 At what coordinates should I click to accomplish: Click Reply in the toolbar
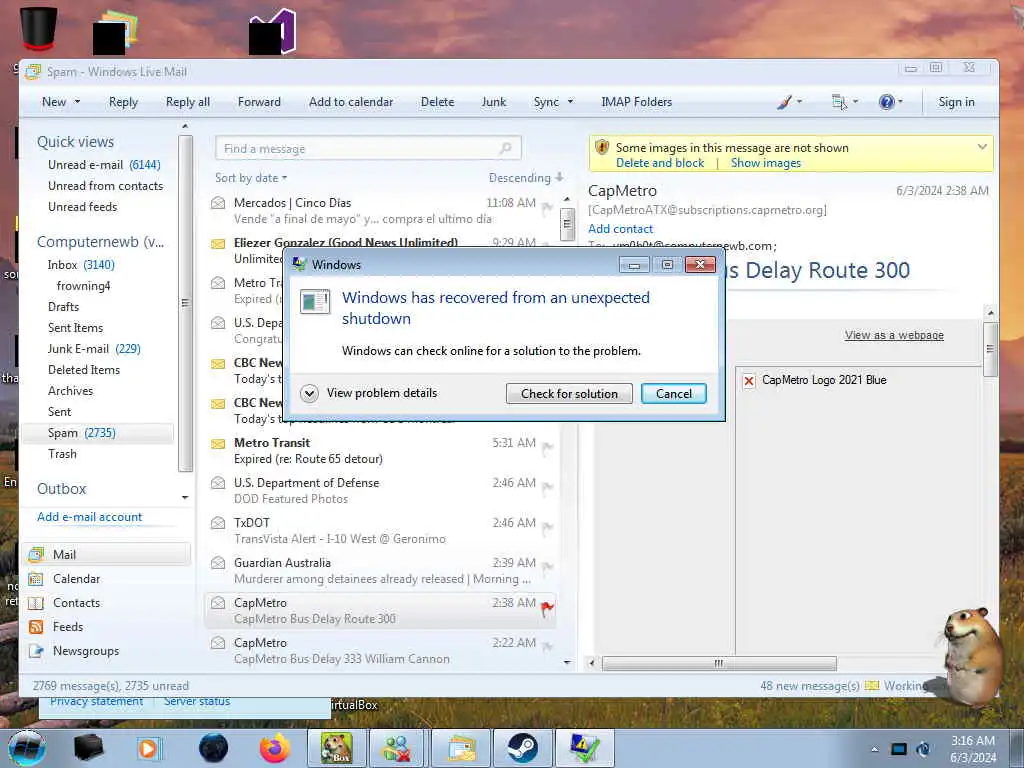pos(123,102)
